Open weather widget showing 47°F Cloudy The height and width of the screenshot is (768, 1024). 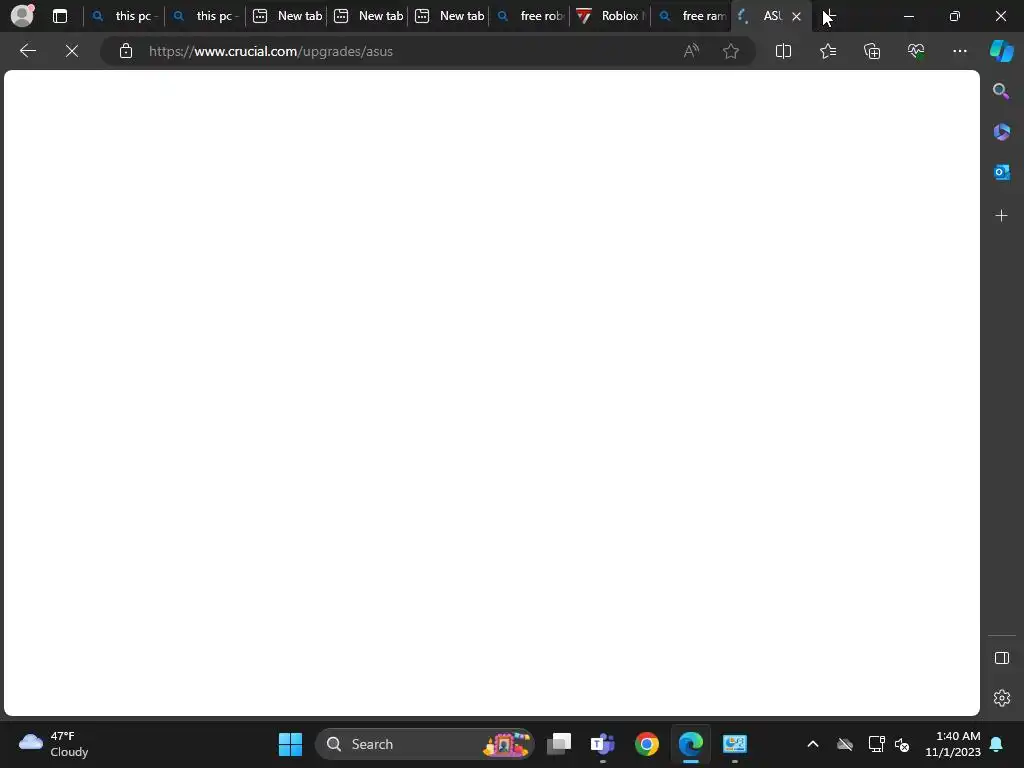(x=54, y=744)
